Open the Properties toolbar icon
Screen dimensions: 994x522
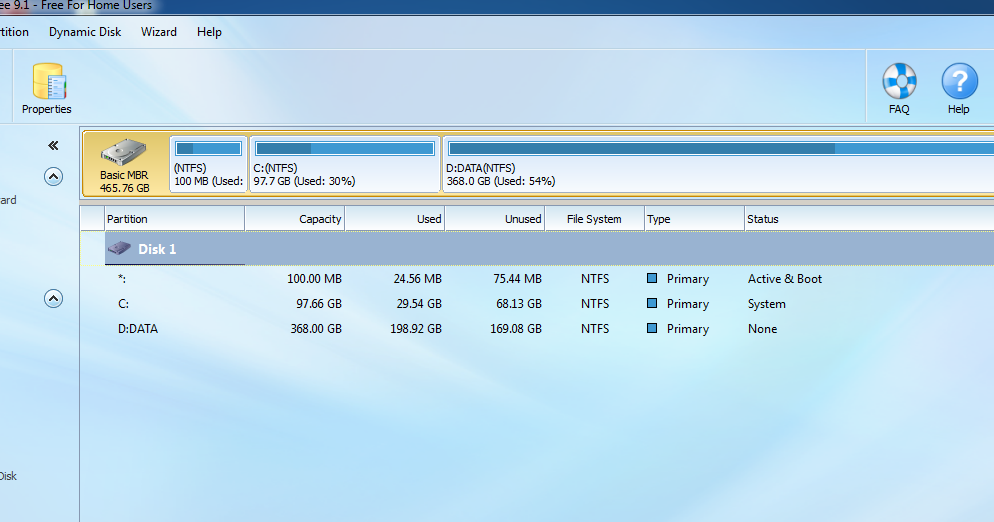(x=48, y=81)
